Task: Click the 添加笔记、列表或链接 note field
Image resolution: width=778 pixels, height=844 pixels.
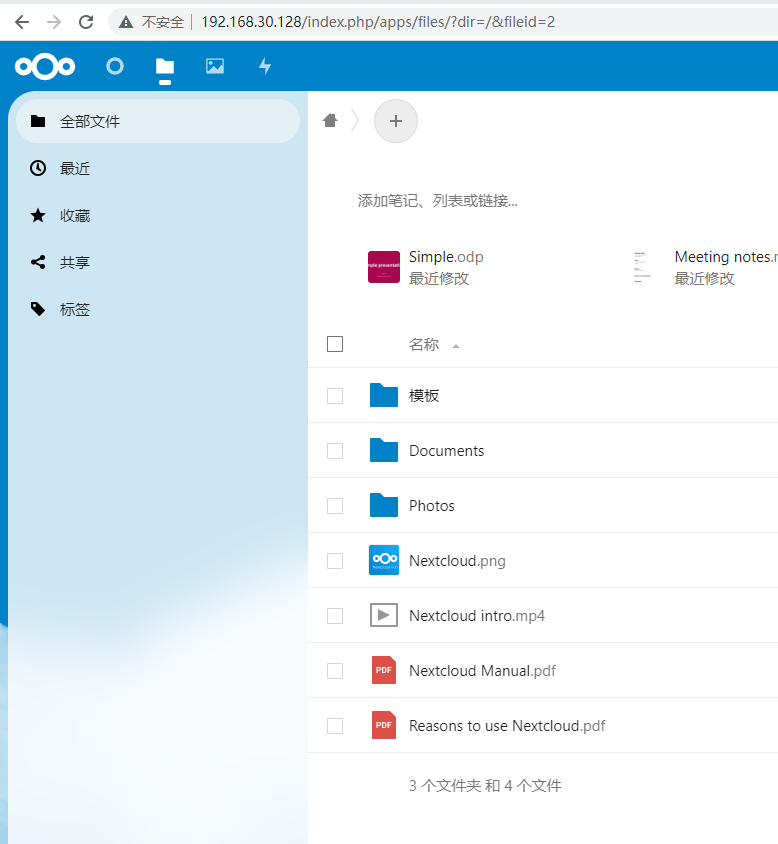Action: point(438,201)
